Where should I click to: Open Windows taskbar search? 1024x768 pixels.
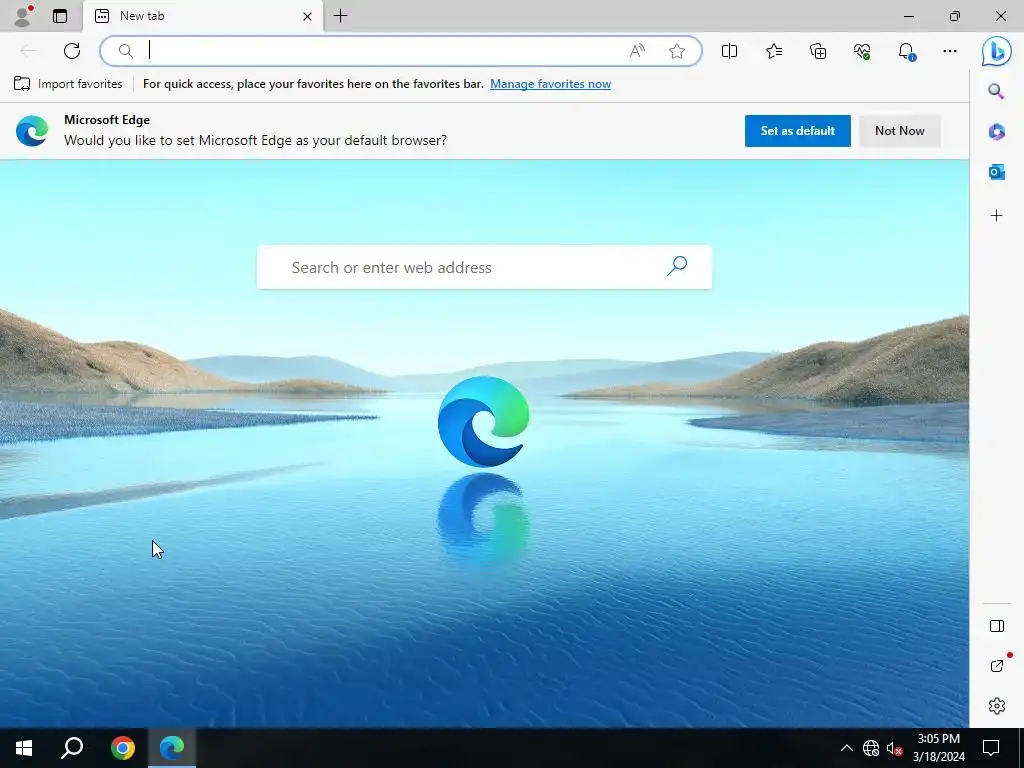click(x=72, y=748)
